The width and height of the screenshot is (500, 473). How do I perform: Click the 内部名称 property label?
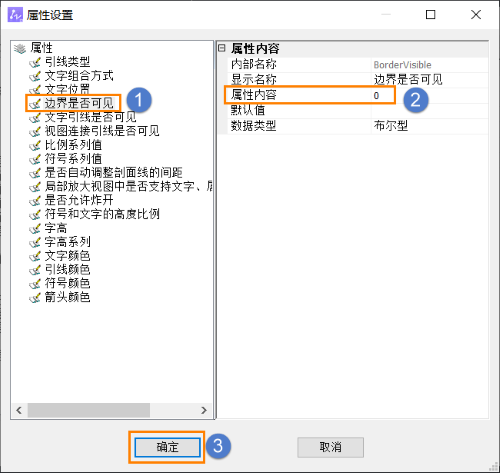pyautogui.click(x=254, y=64)
